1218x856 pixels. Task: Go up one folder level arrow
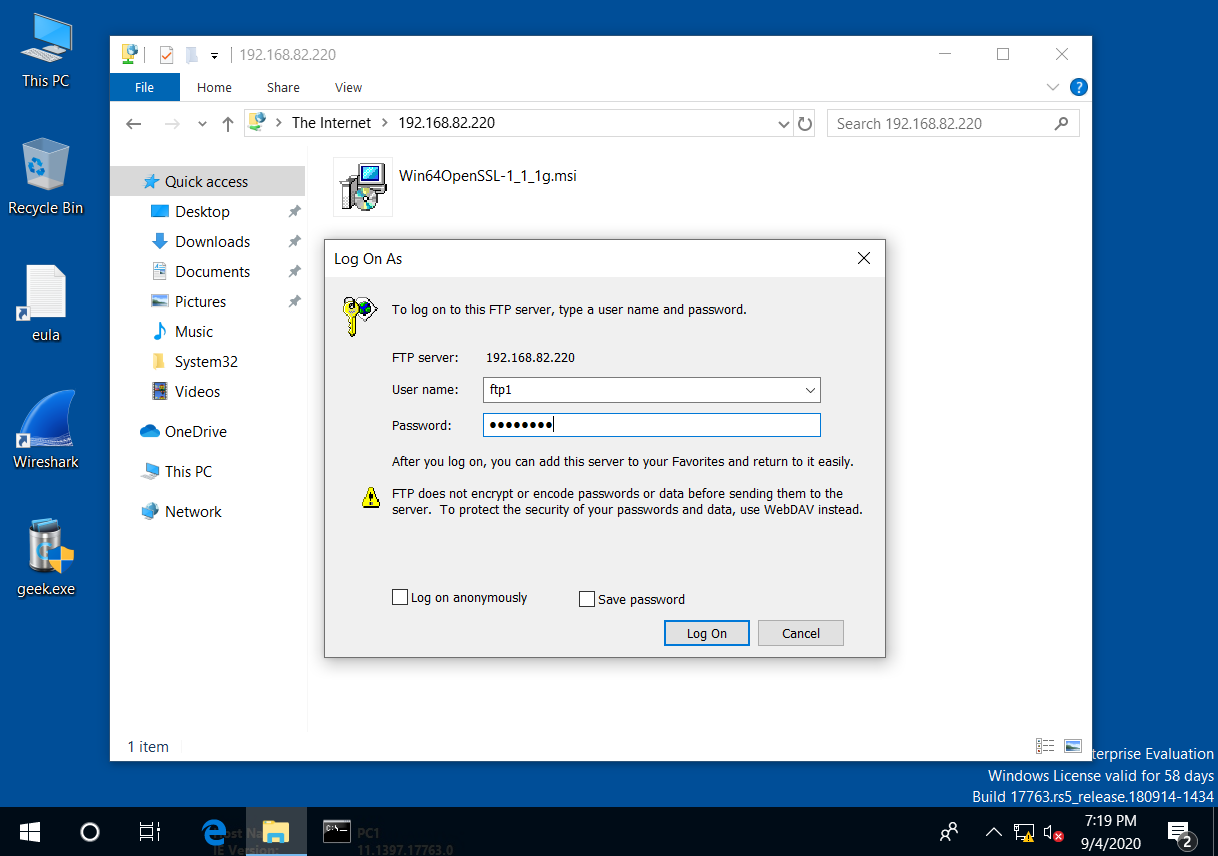[x=228, y=124]
